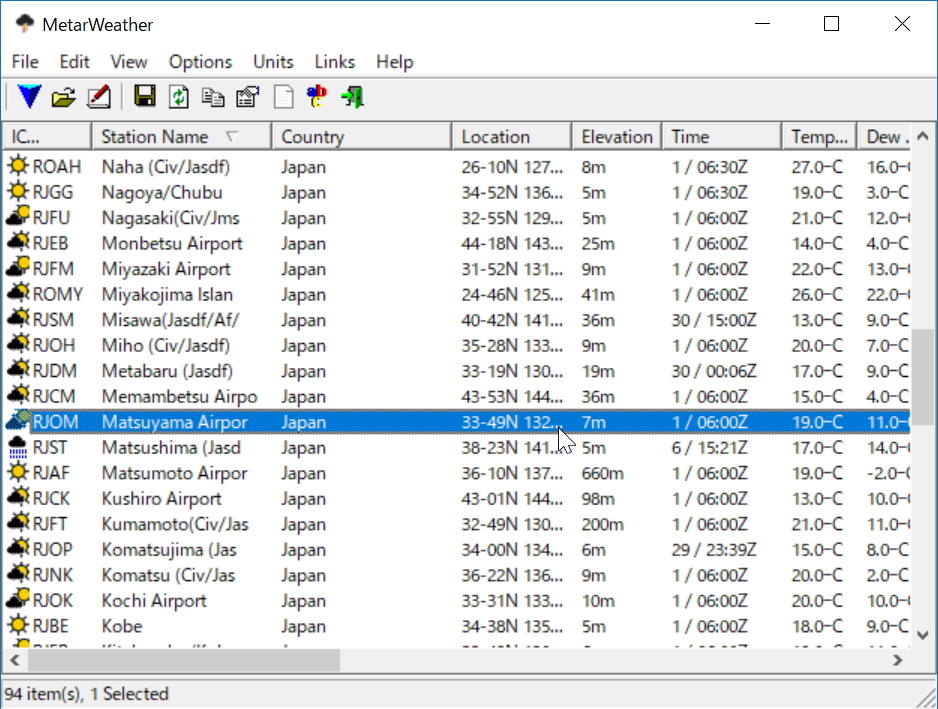The height and width of the screenshot is (709, 938).
Task: Click the floppy disk save icon
Action: coord(145,96)
